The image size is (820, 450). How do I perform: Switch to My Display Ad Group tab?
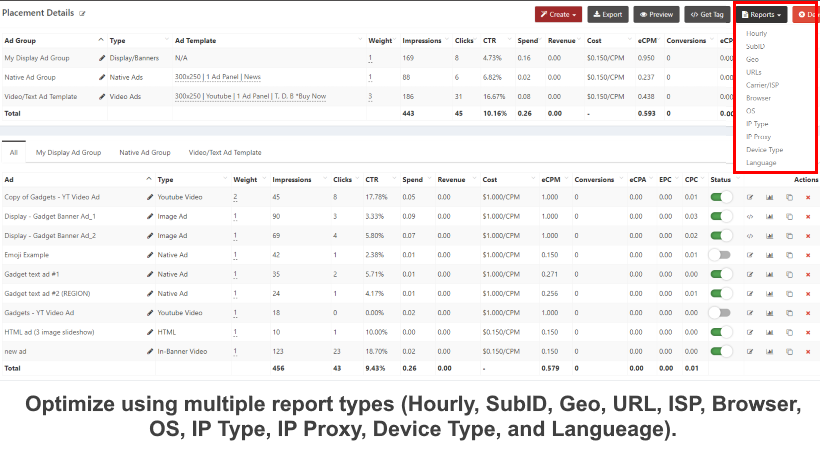coord(69,153)
